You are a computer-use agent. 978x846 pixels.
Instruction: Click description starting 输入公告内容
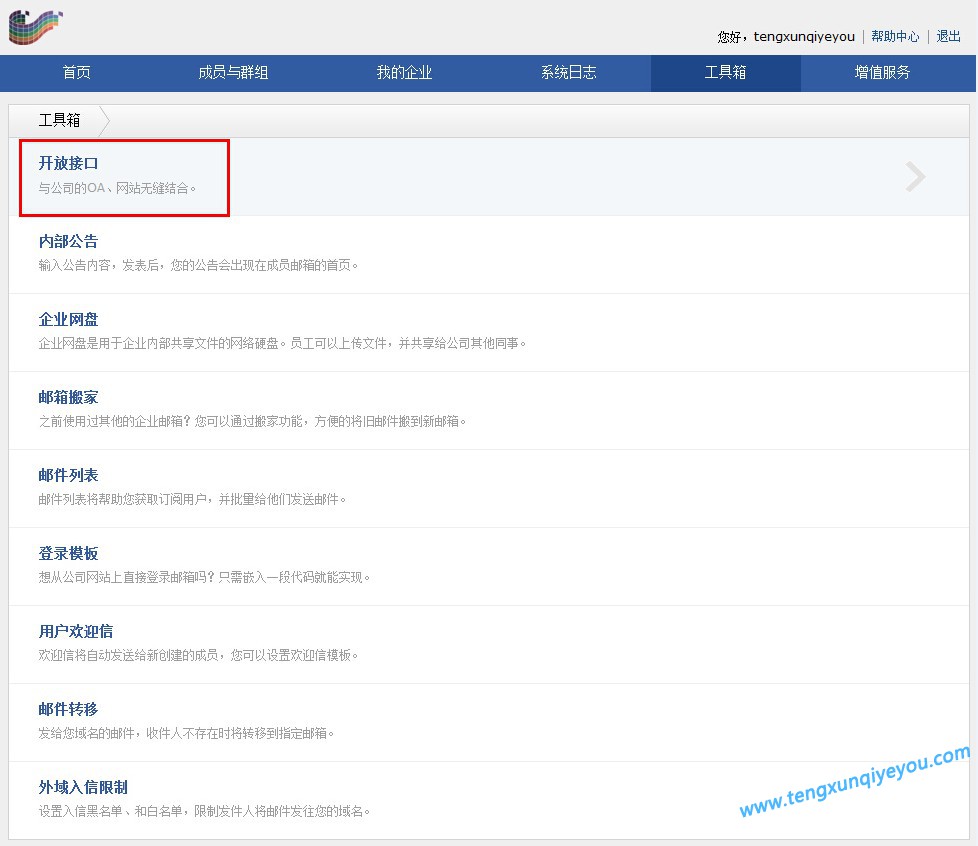pyautogui.click(x=198, y=265)
